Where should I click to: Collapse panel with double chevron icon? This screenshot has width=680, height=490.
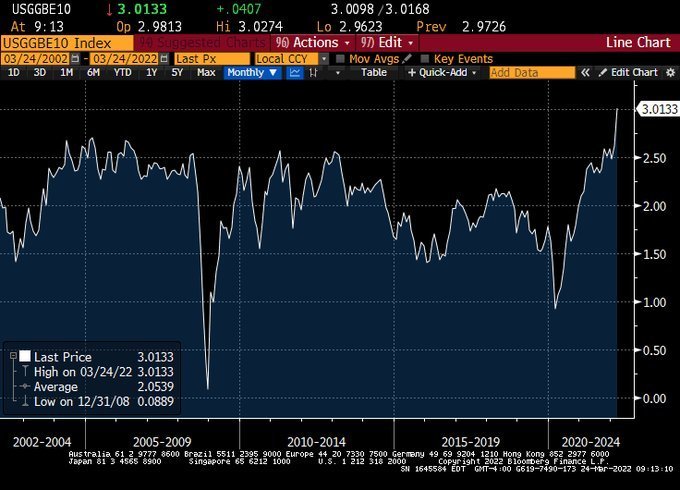click(585, 72)
